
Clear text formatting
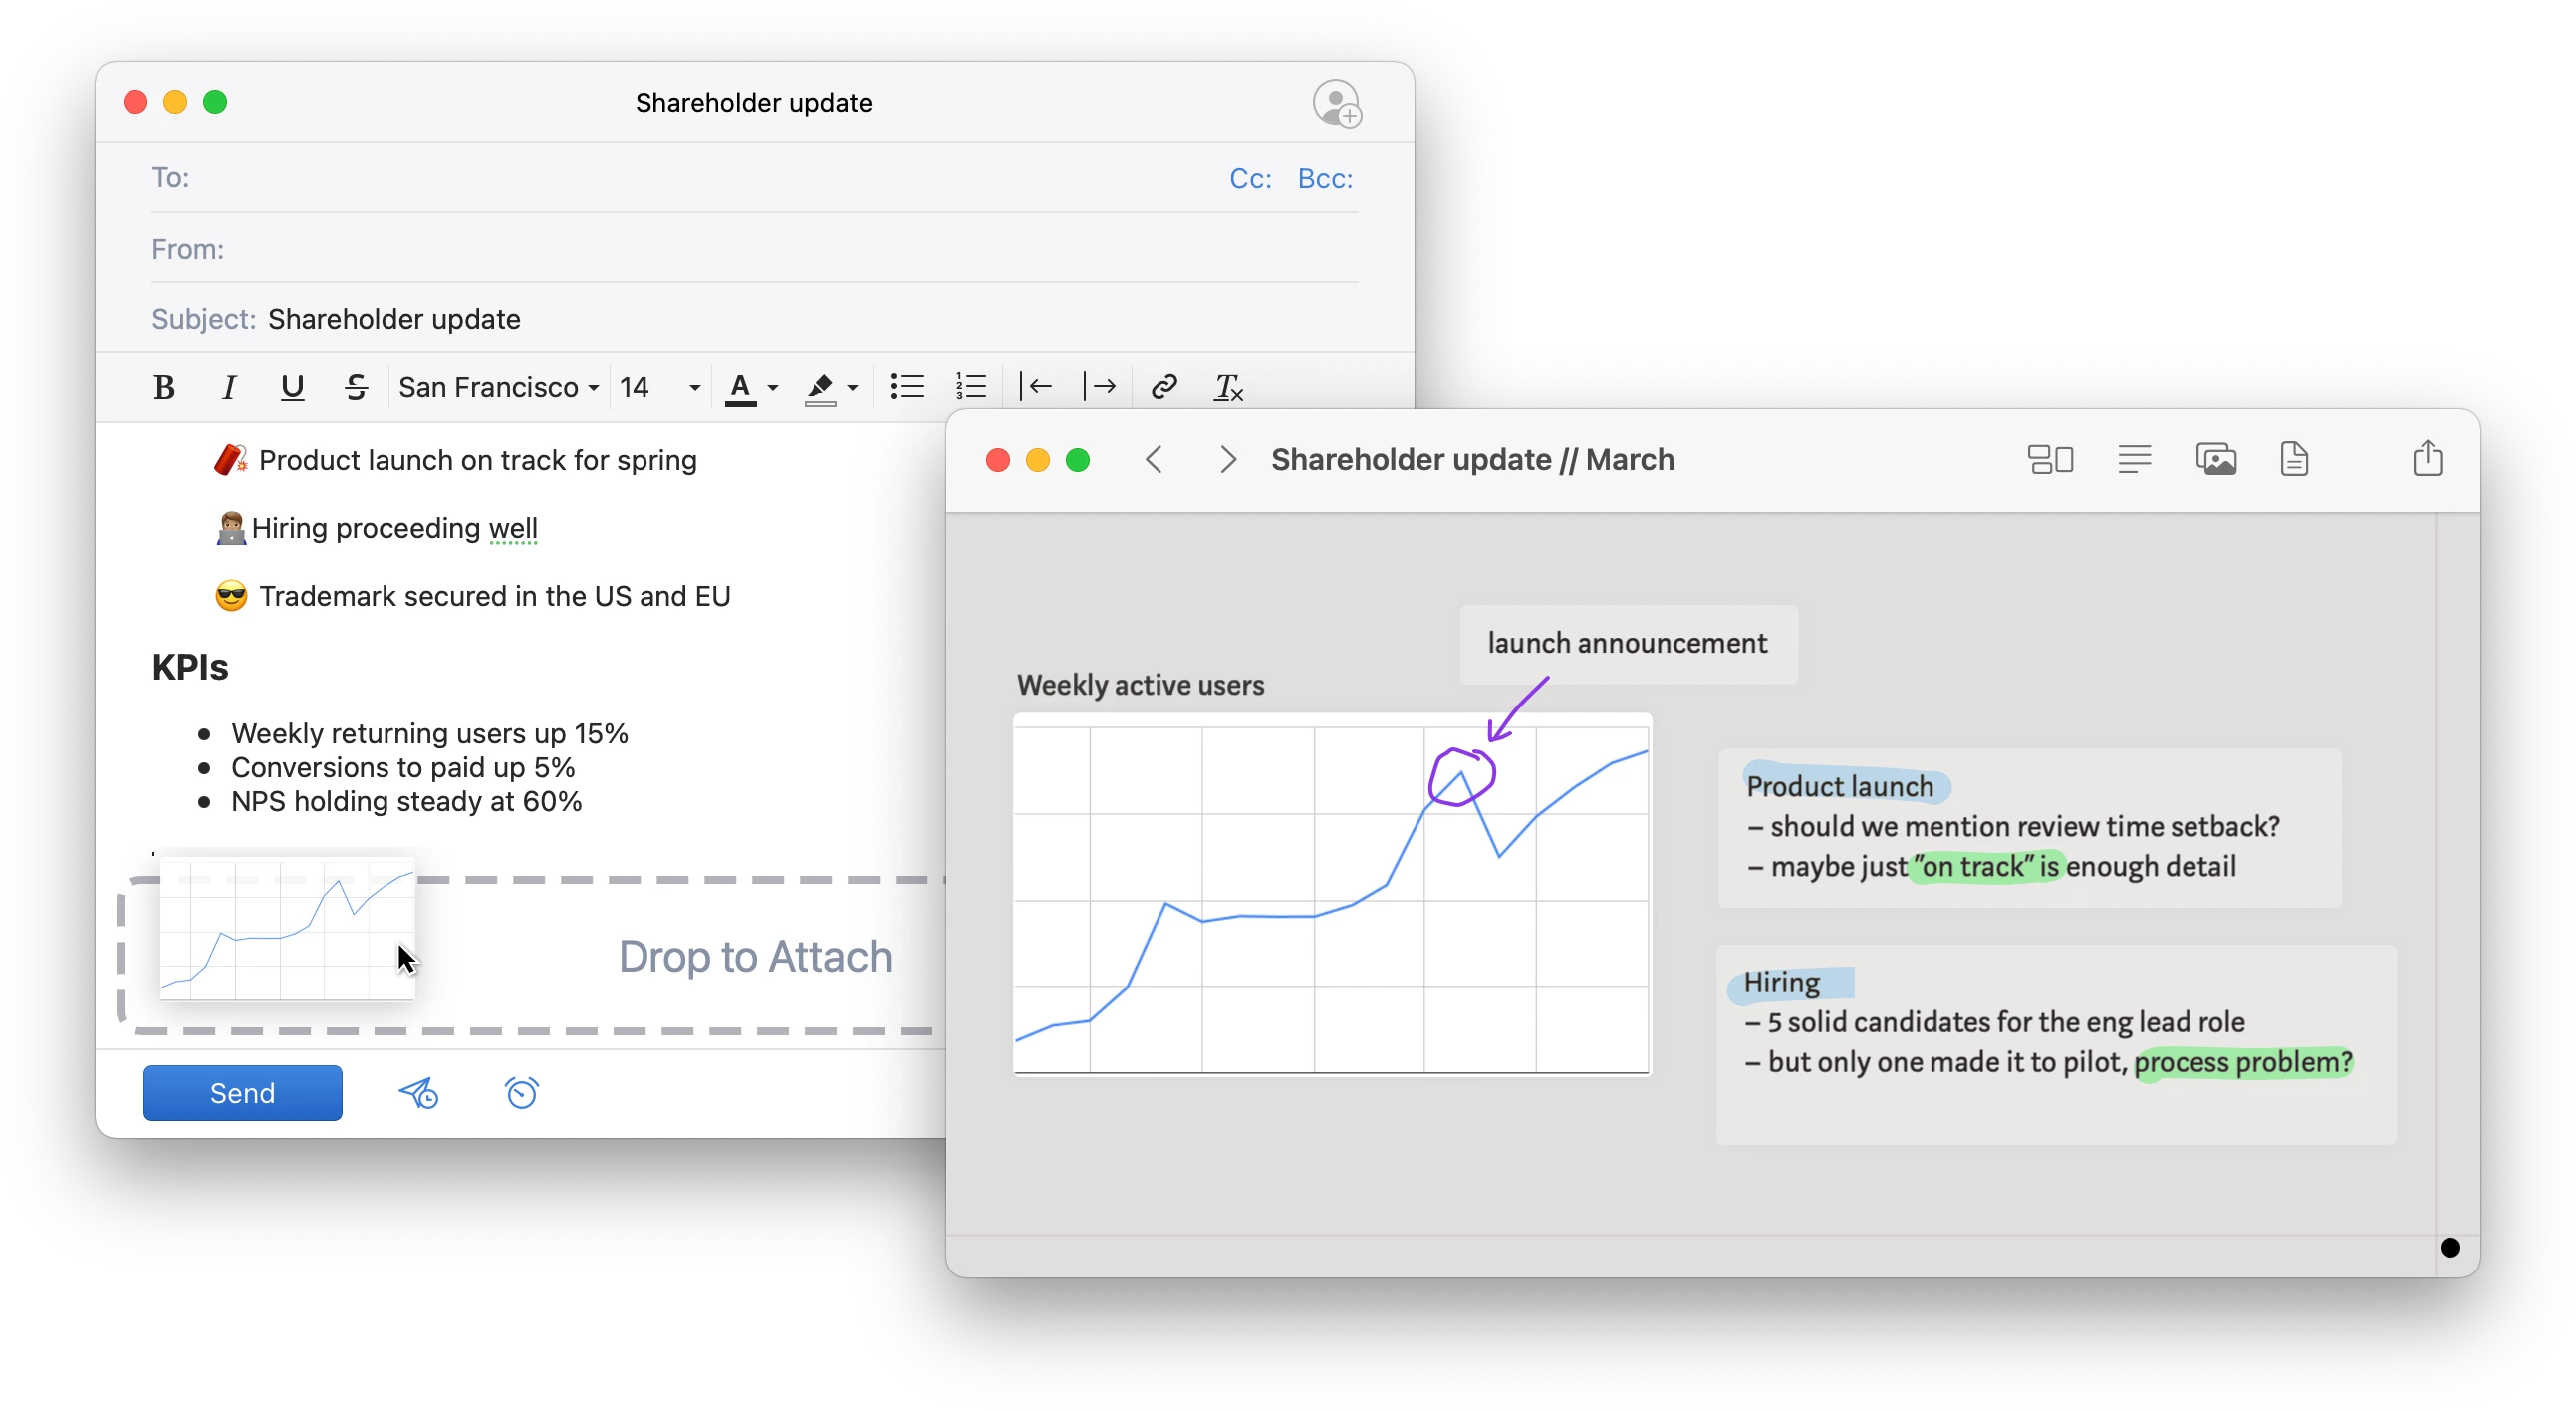1228,387
